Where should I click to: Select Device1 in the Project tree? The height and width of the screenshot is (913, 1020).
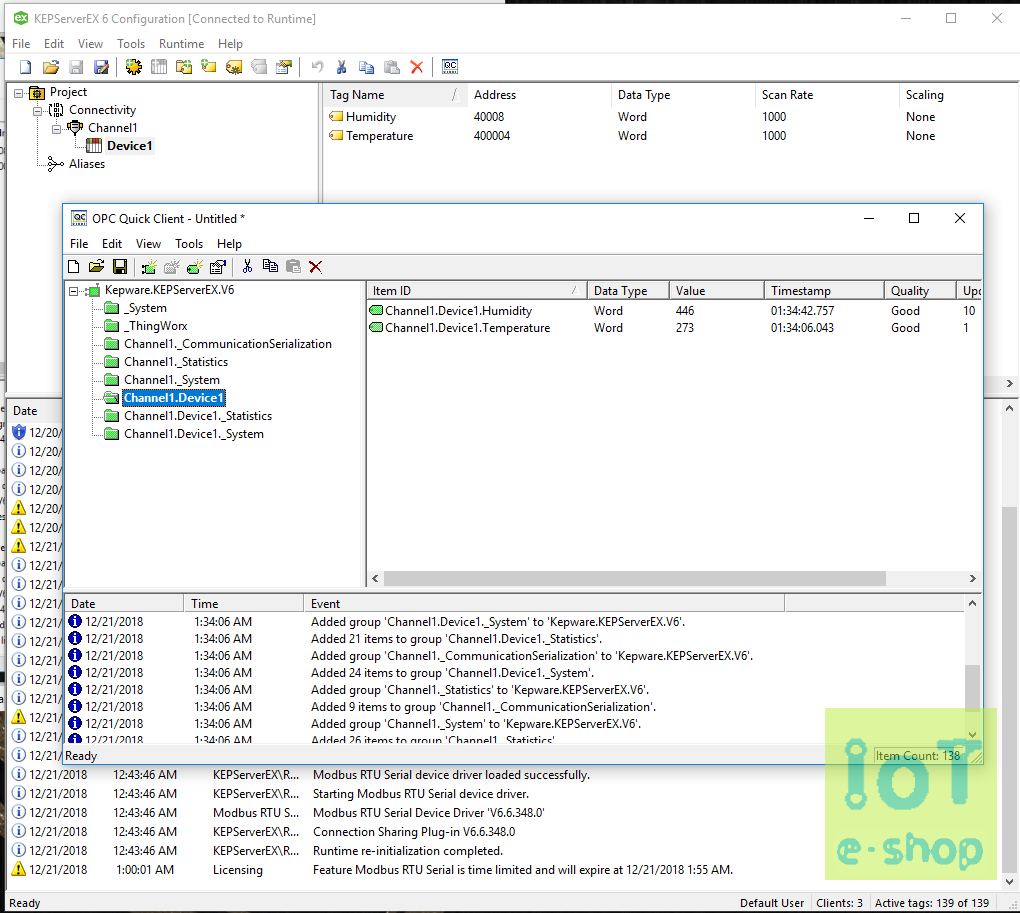click(x=129, y=146)
